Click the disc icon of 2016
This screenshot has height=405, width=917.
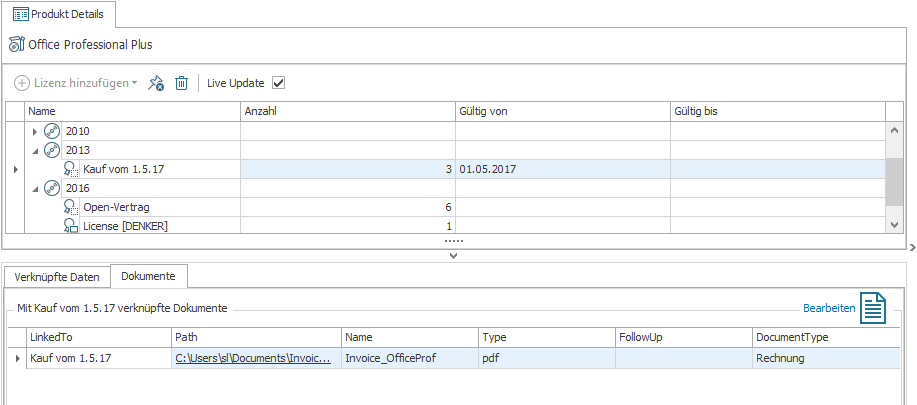(52, 188)
